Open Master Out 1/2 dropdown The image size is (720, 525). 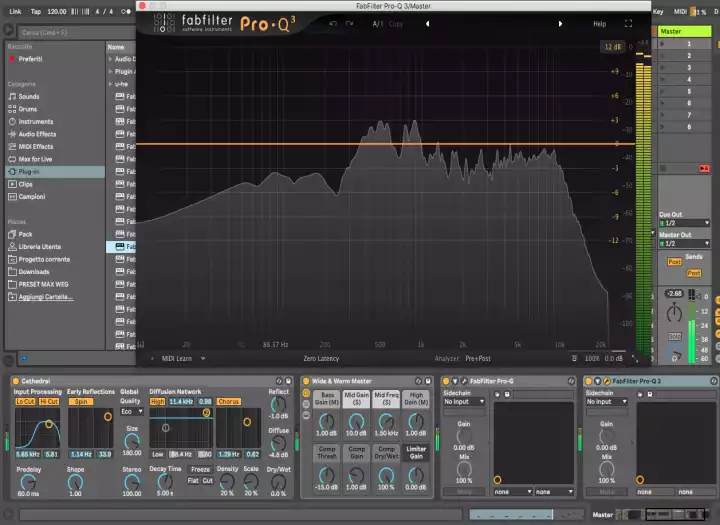coord(685,243)
